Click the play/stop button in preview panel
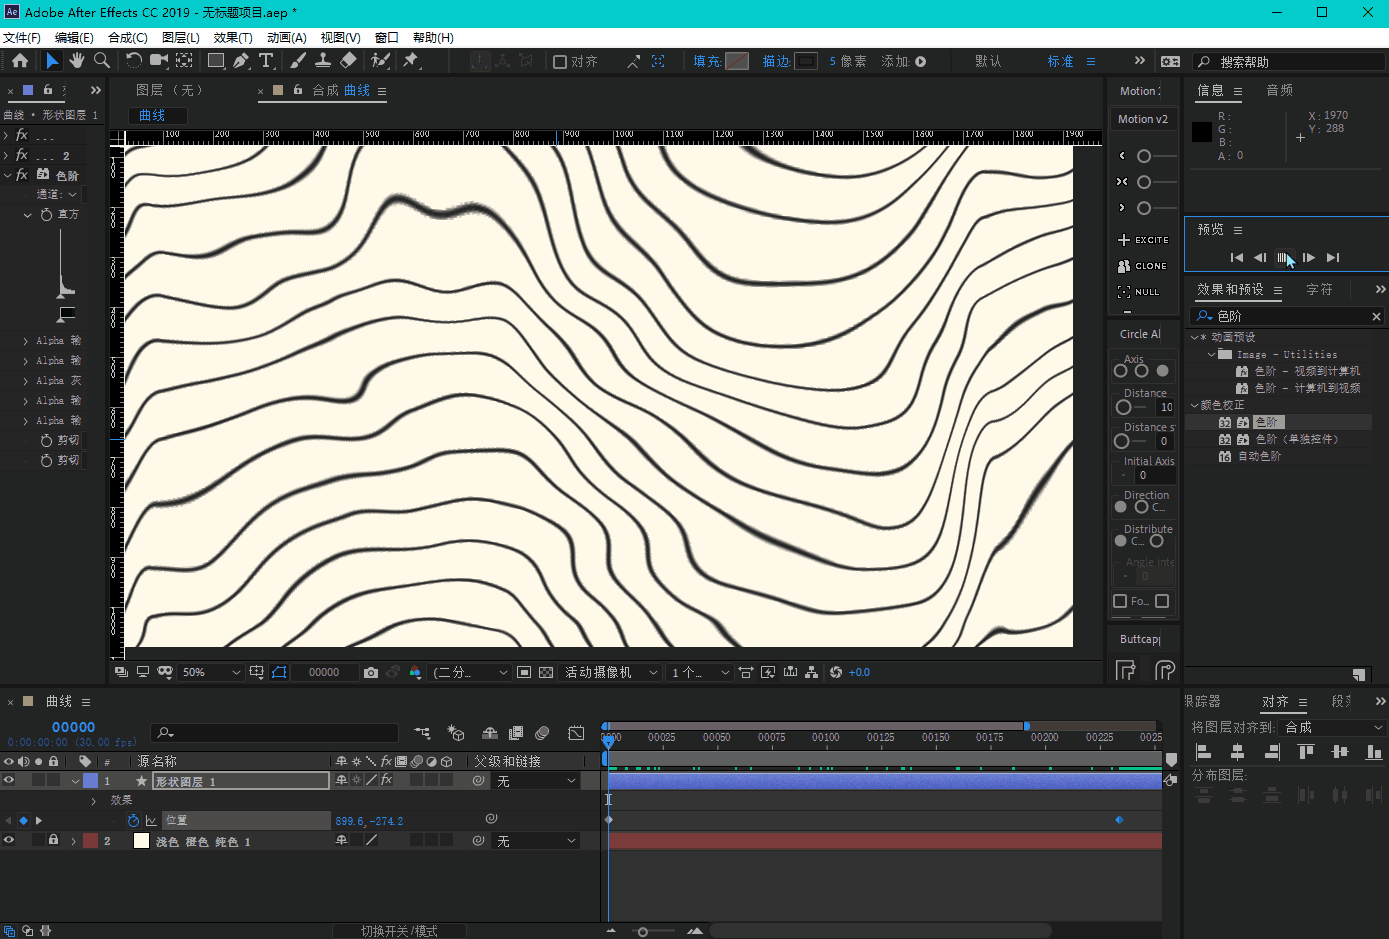1389x939 pixels. 1284,258
